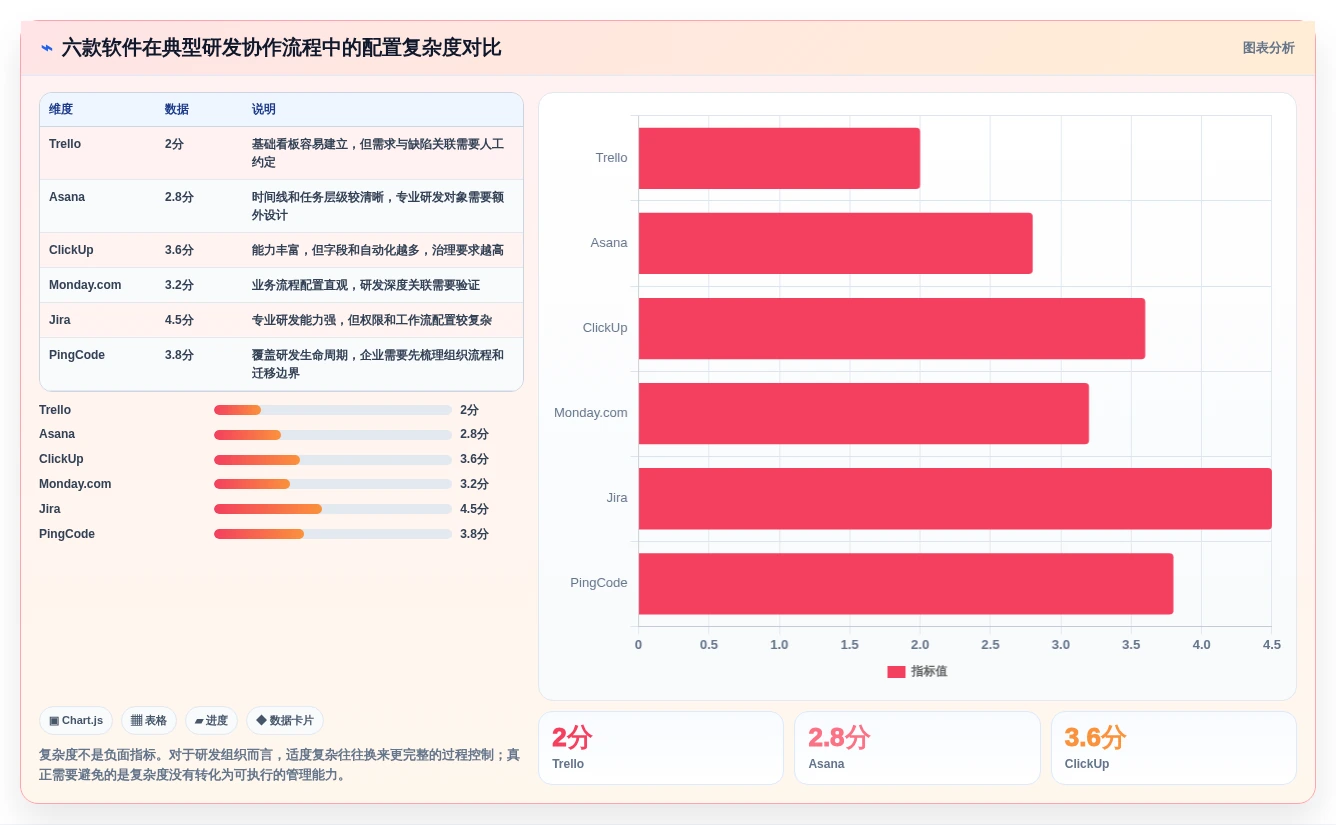
Task: Click the 4.5 tick on the x-axis
Action: point(1272,645)
